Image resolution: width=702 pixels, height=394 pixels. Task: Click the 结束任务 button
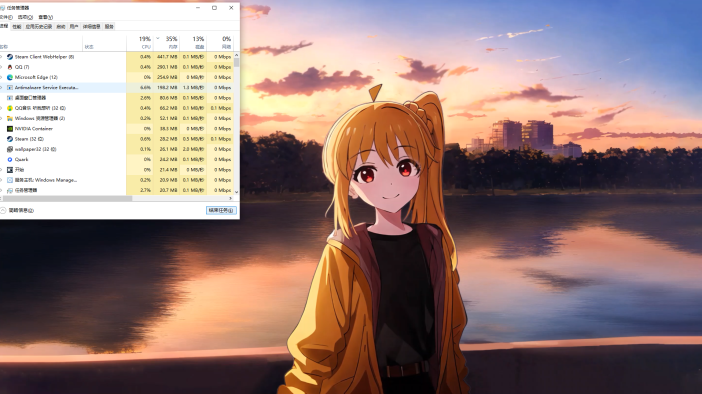point(221,210)
